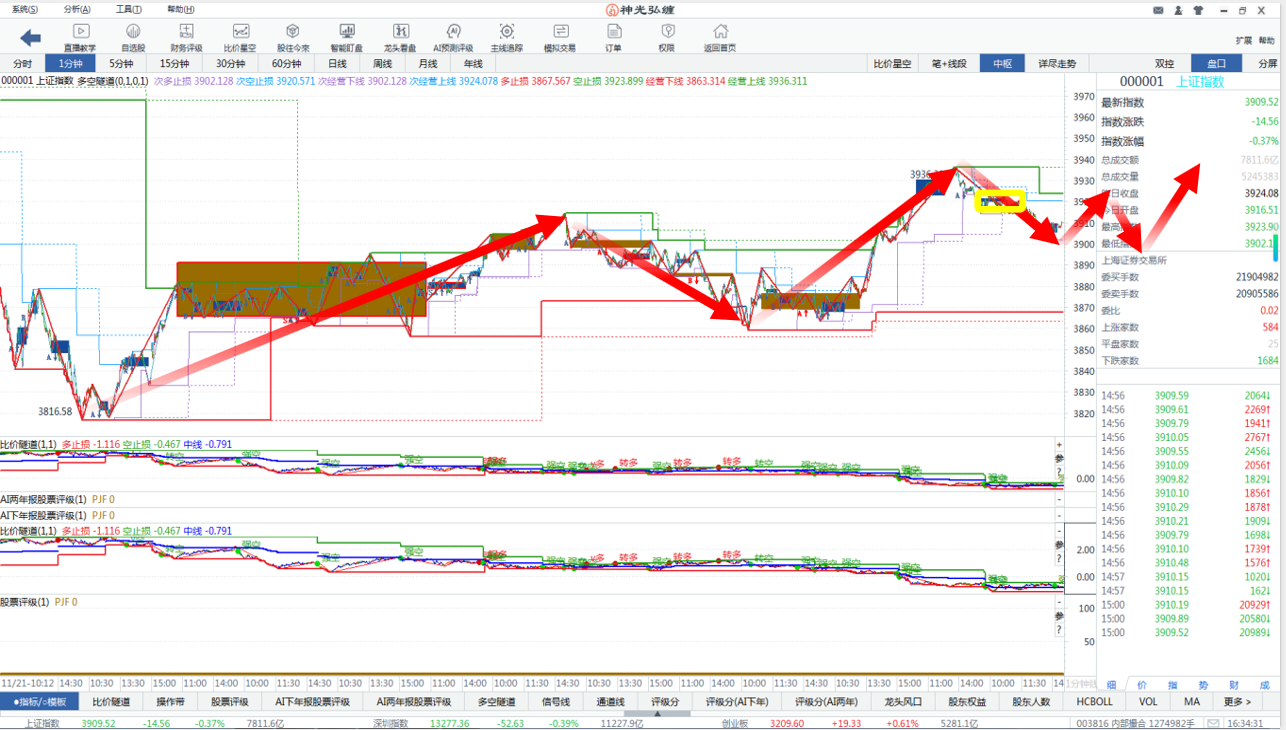
Task: Toggle the 笔+线段 overlay button
Action: 949,63
